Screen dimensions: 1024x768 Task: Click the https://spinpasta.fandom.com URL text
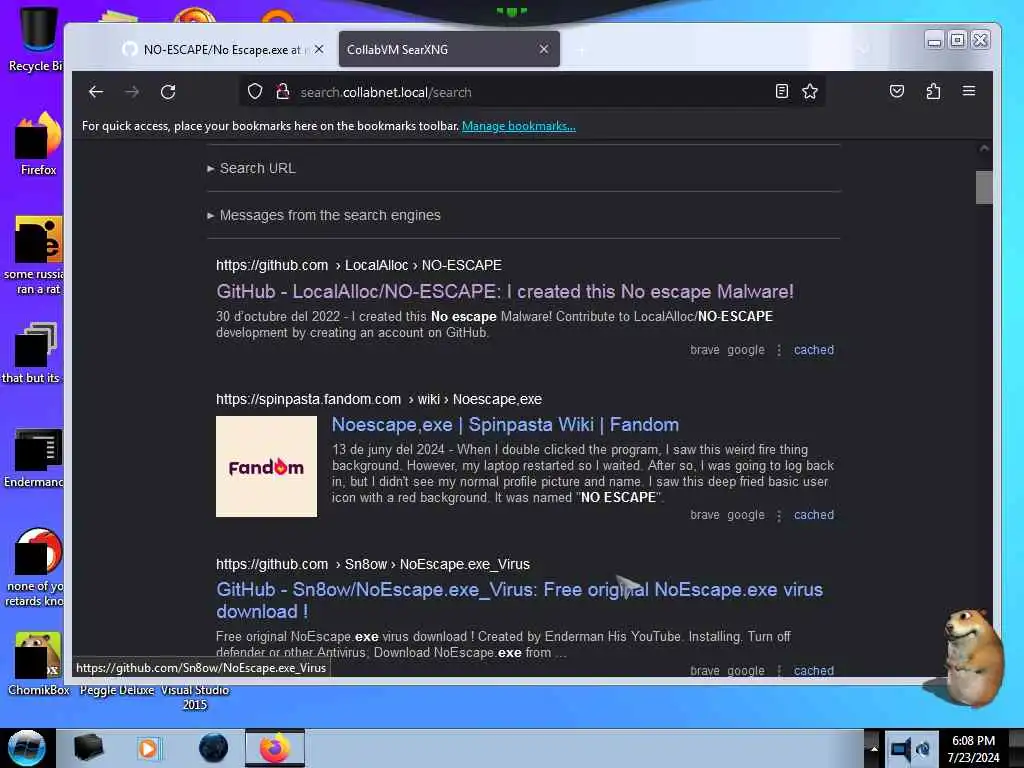(x=379, y=399)
